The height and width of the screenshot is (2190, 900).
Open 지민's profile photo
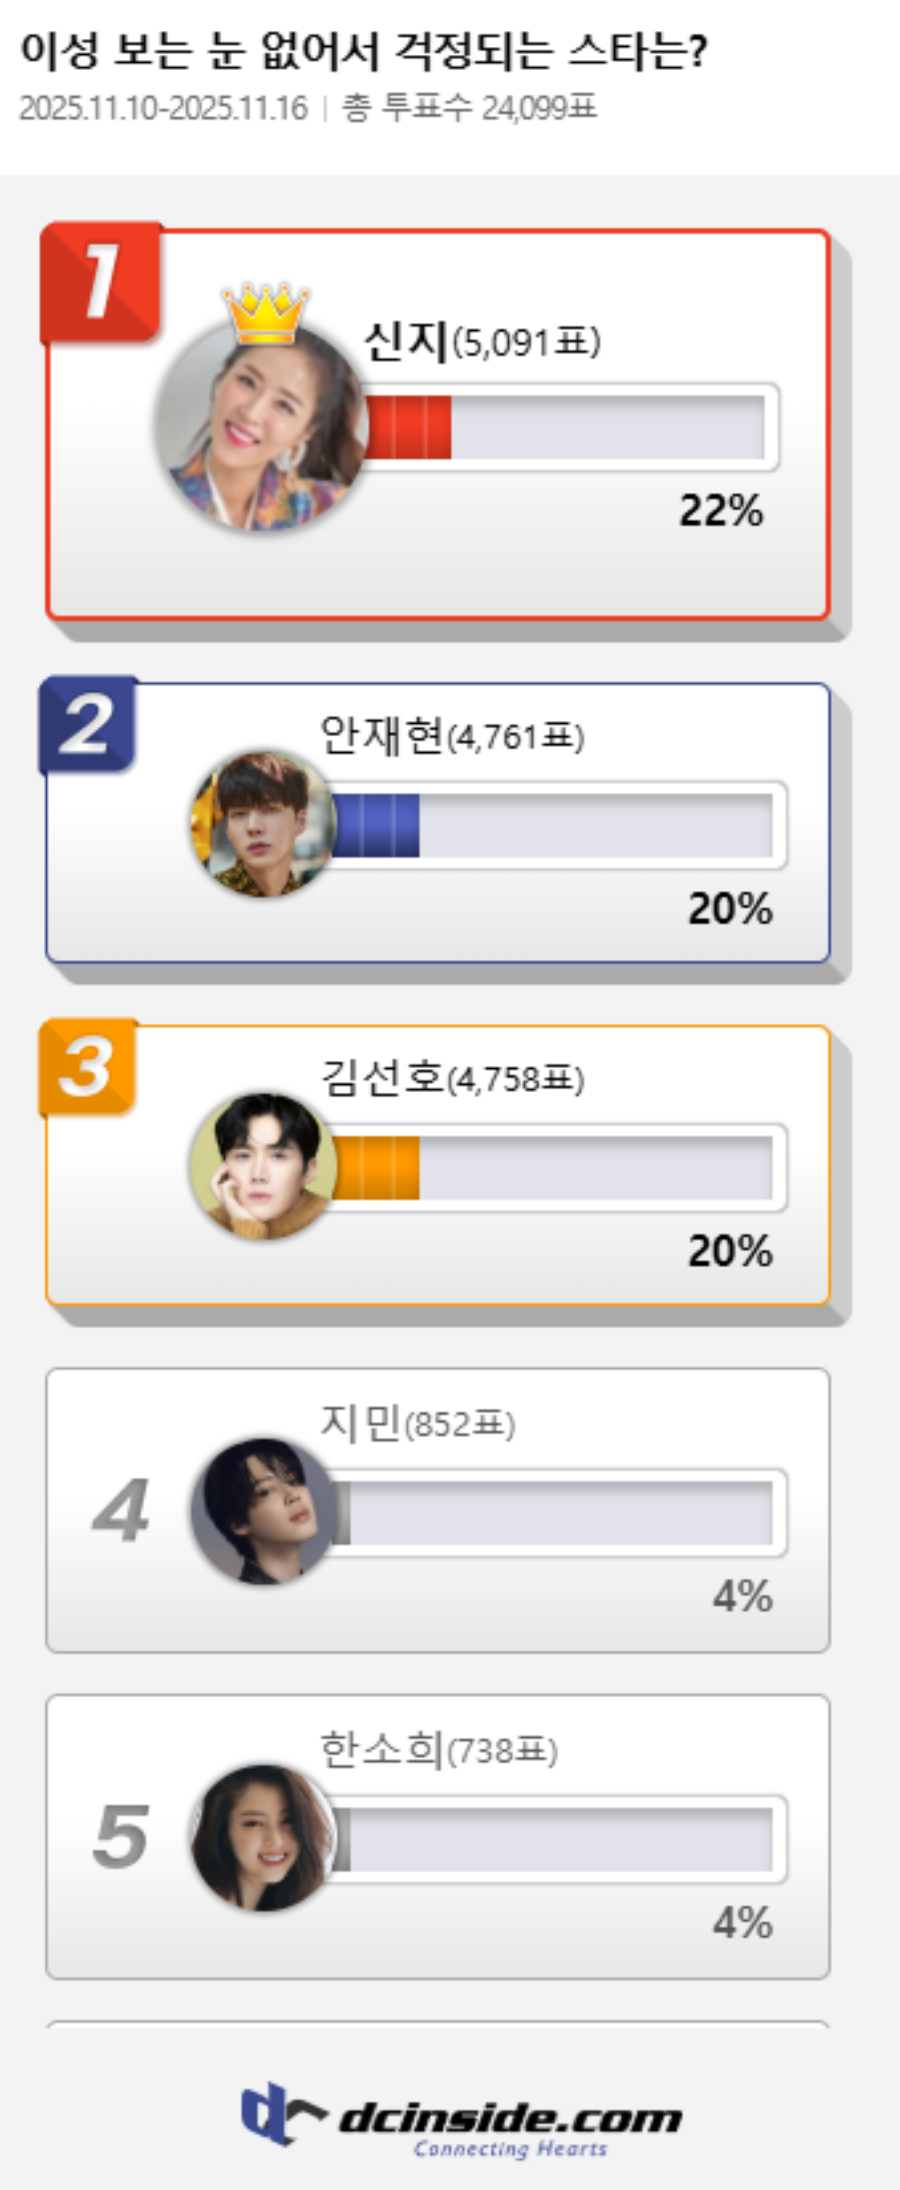click(262, 1510)
